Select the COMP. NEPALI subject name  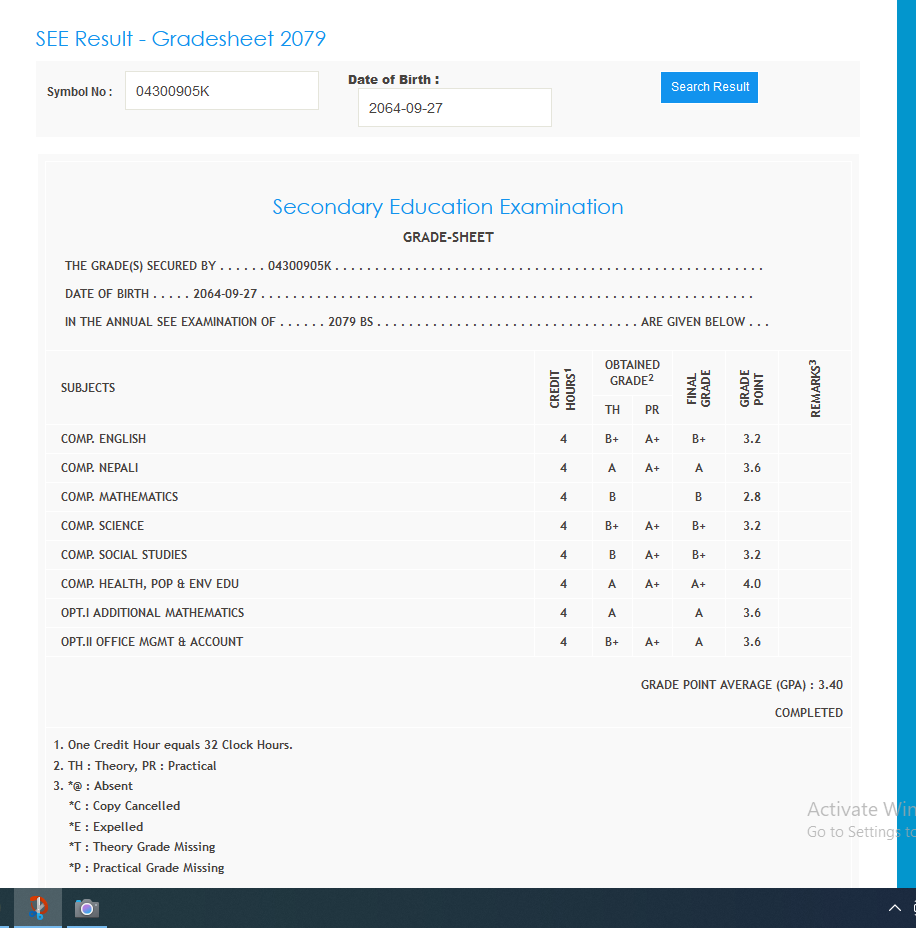click(x=100, y=468)
